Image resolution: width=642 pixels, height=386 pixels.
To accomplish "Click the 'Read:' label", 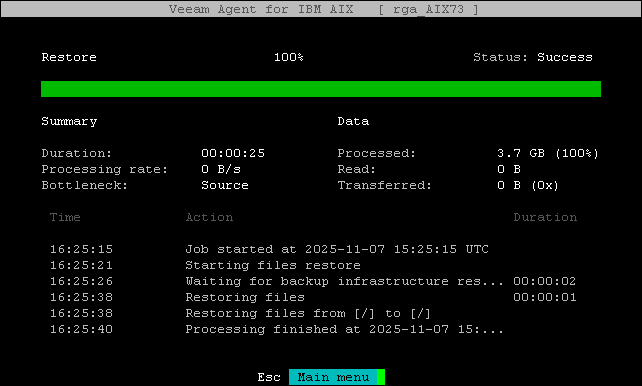I will pos(356,169).
